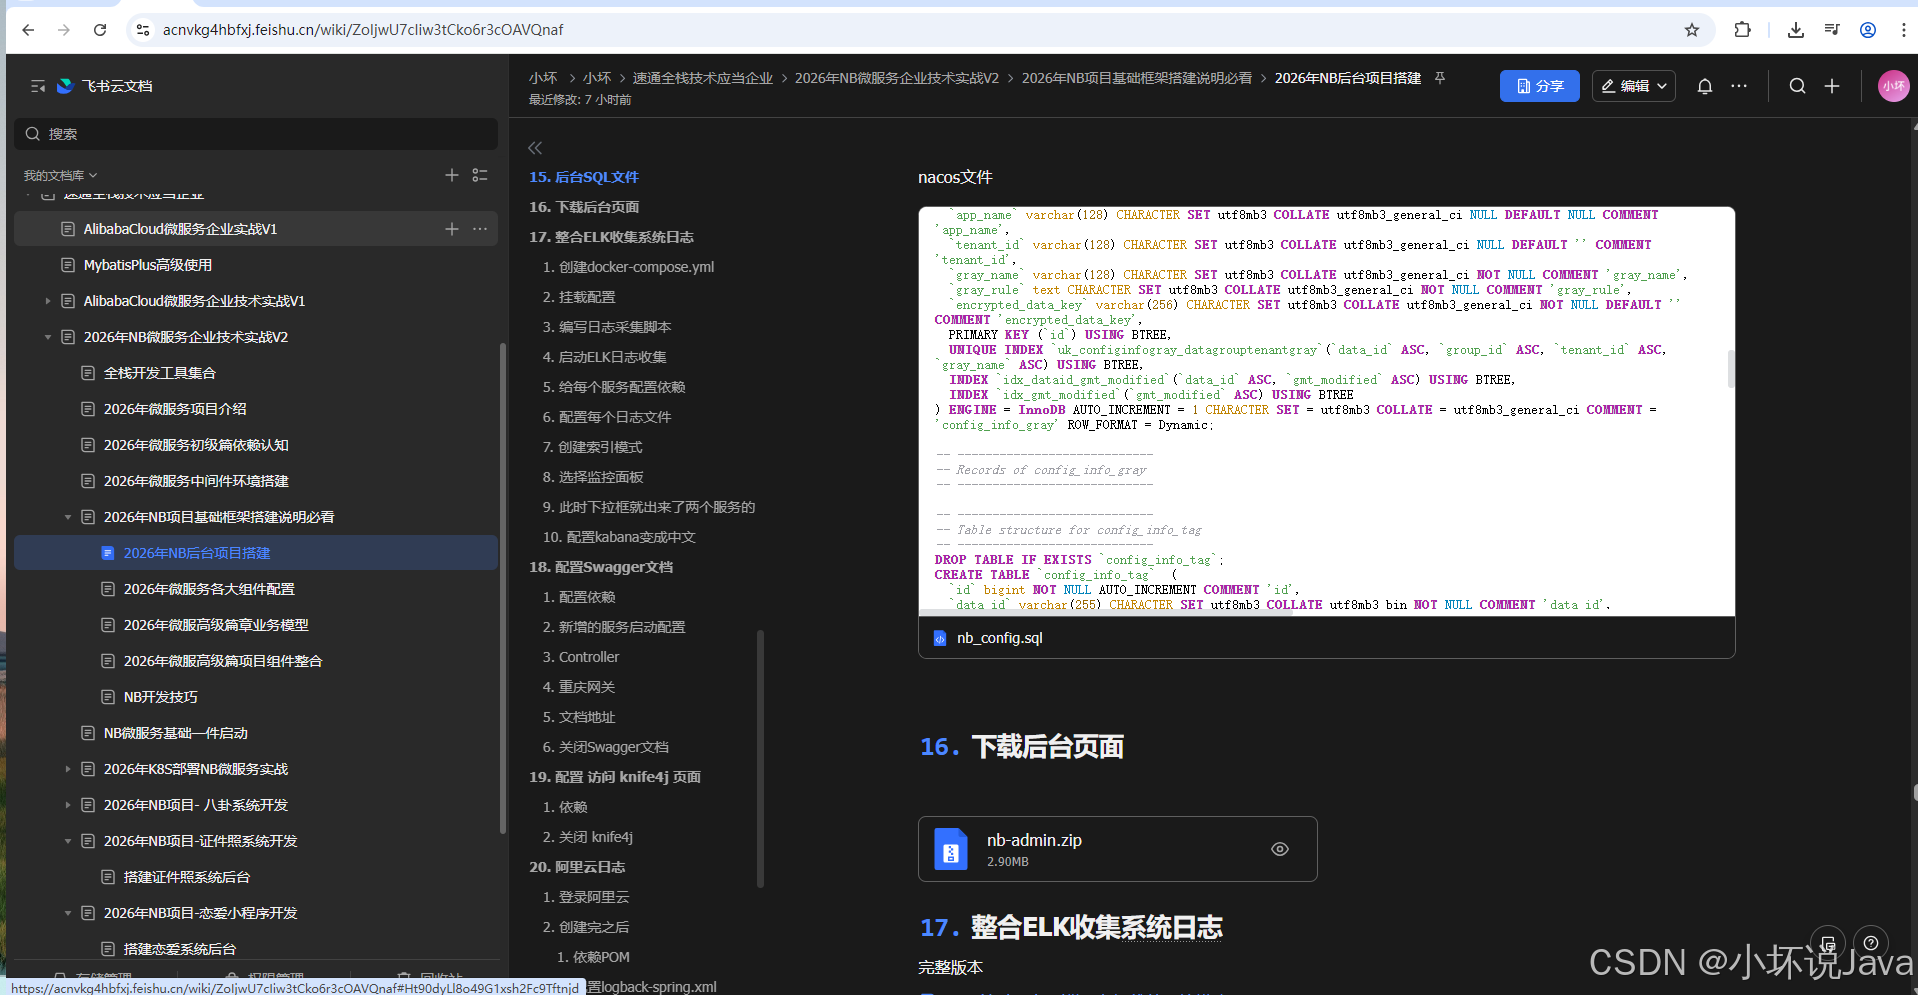The image size is (1918, 995).
Task: Open 回收站 recycle bin at sidebar bottom
Action: [432, 977]
